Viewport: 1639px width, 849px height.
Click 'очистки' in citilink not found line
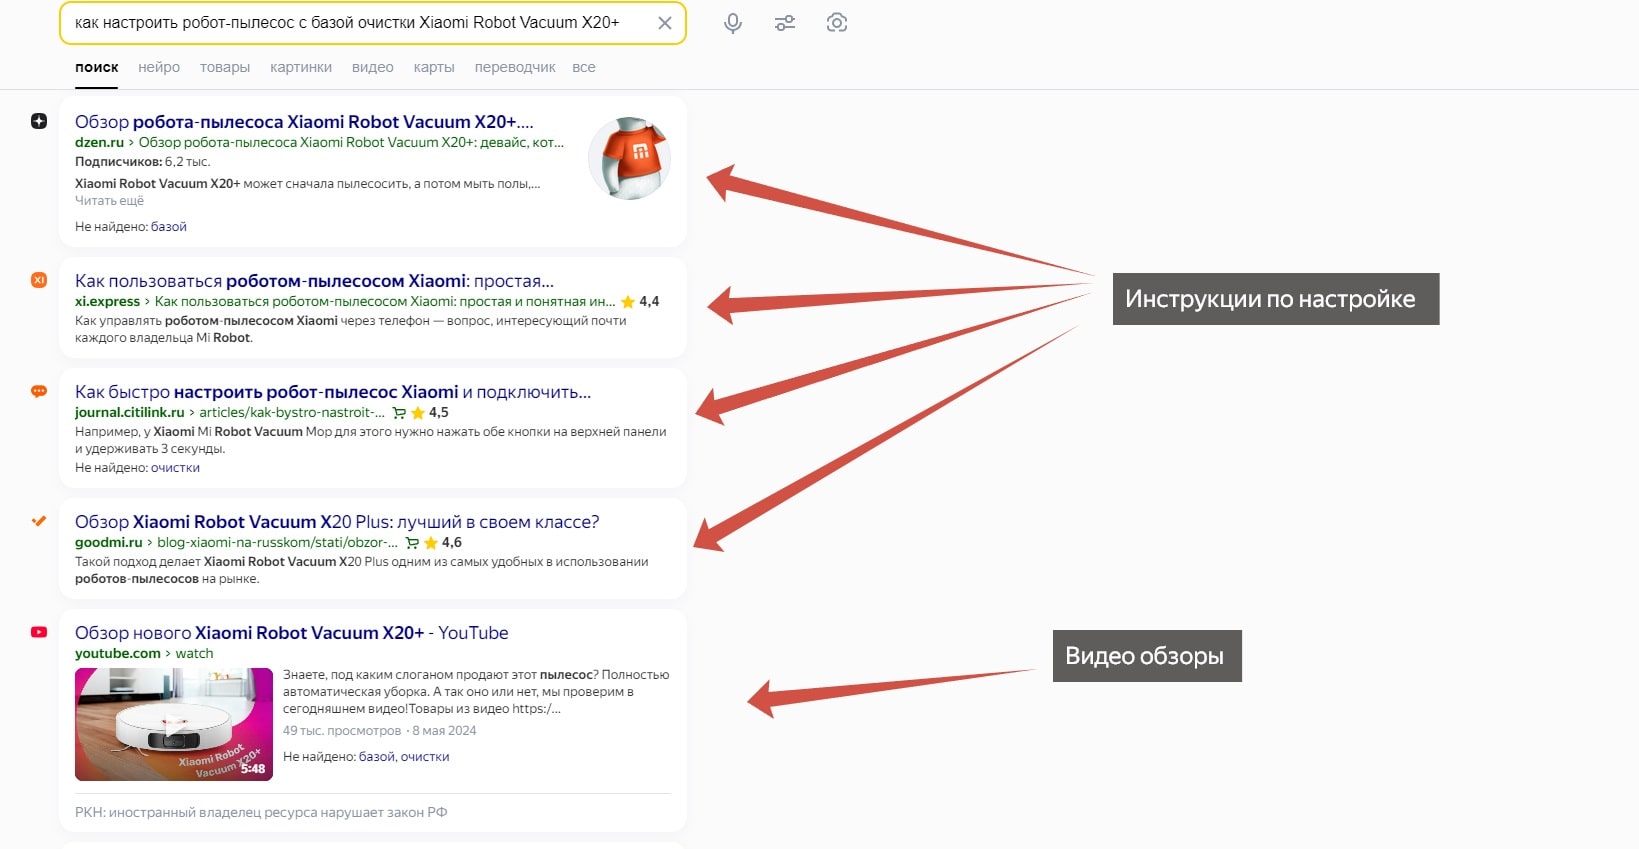176,468
